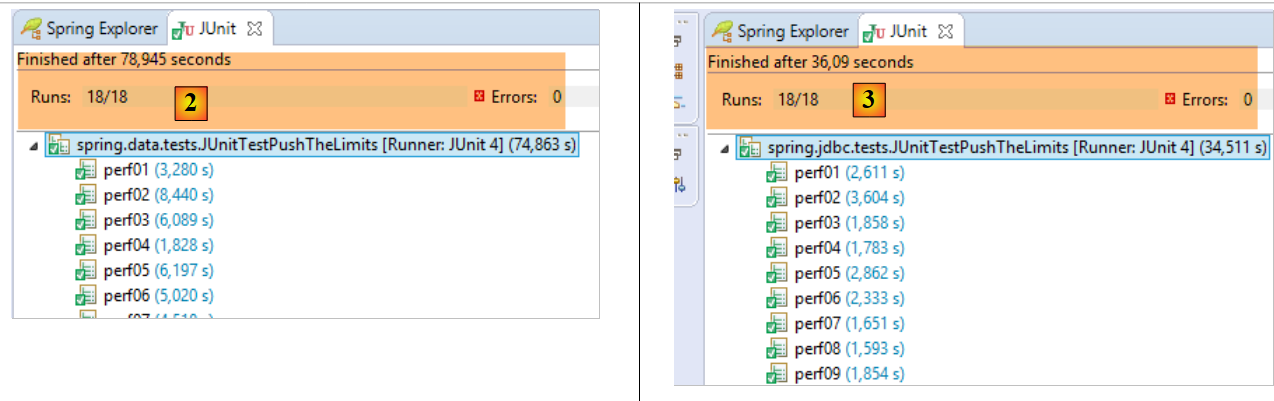The width and height of the screenshot is (1274, 401).
Task: Click test icon of perf07 (1,651 s)
Action: [x=776, y=323]
